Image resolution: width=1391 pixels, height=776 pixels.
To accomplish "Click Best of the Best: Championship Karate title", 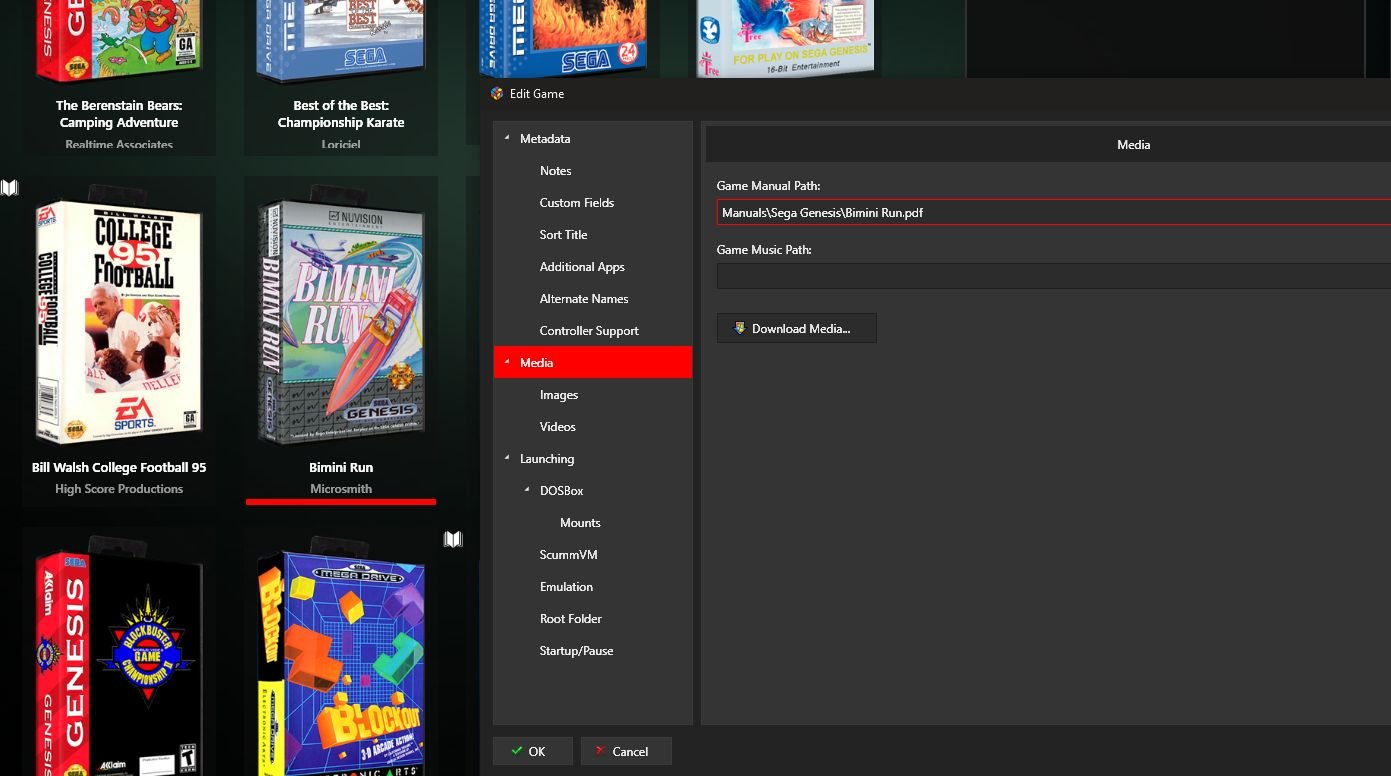I will [341, 114].
